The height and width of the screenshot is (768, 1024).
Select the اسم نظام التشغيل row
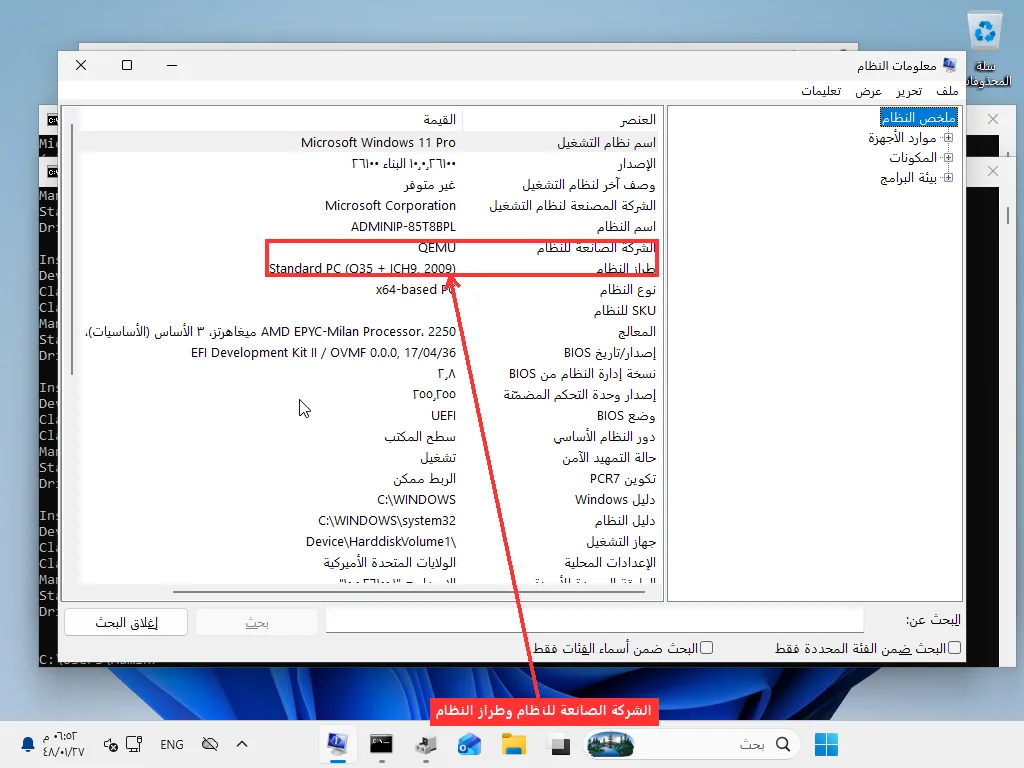click(x=366, y=142)
